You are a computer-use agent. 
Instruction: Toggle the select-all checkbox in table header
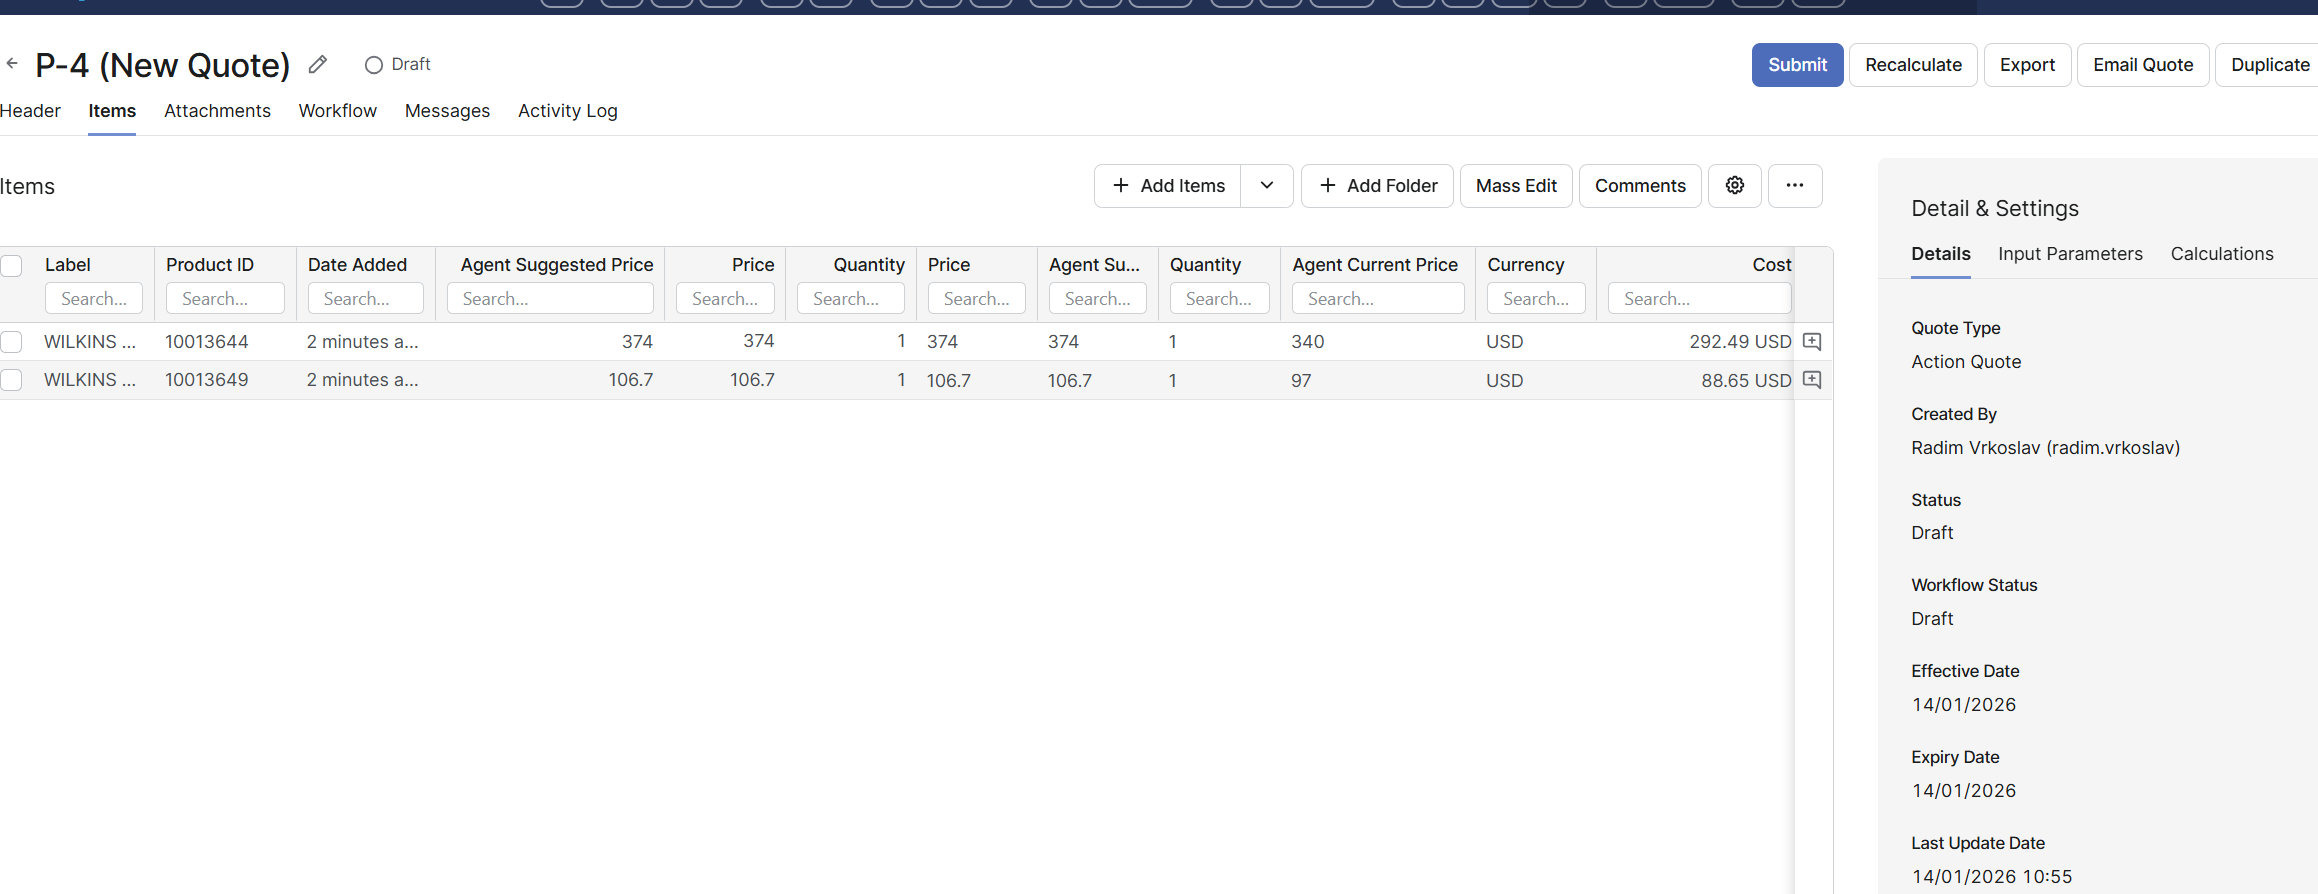pyautogui.click(x=12, y=266)
